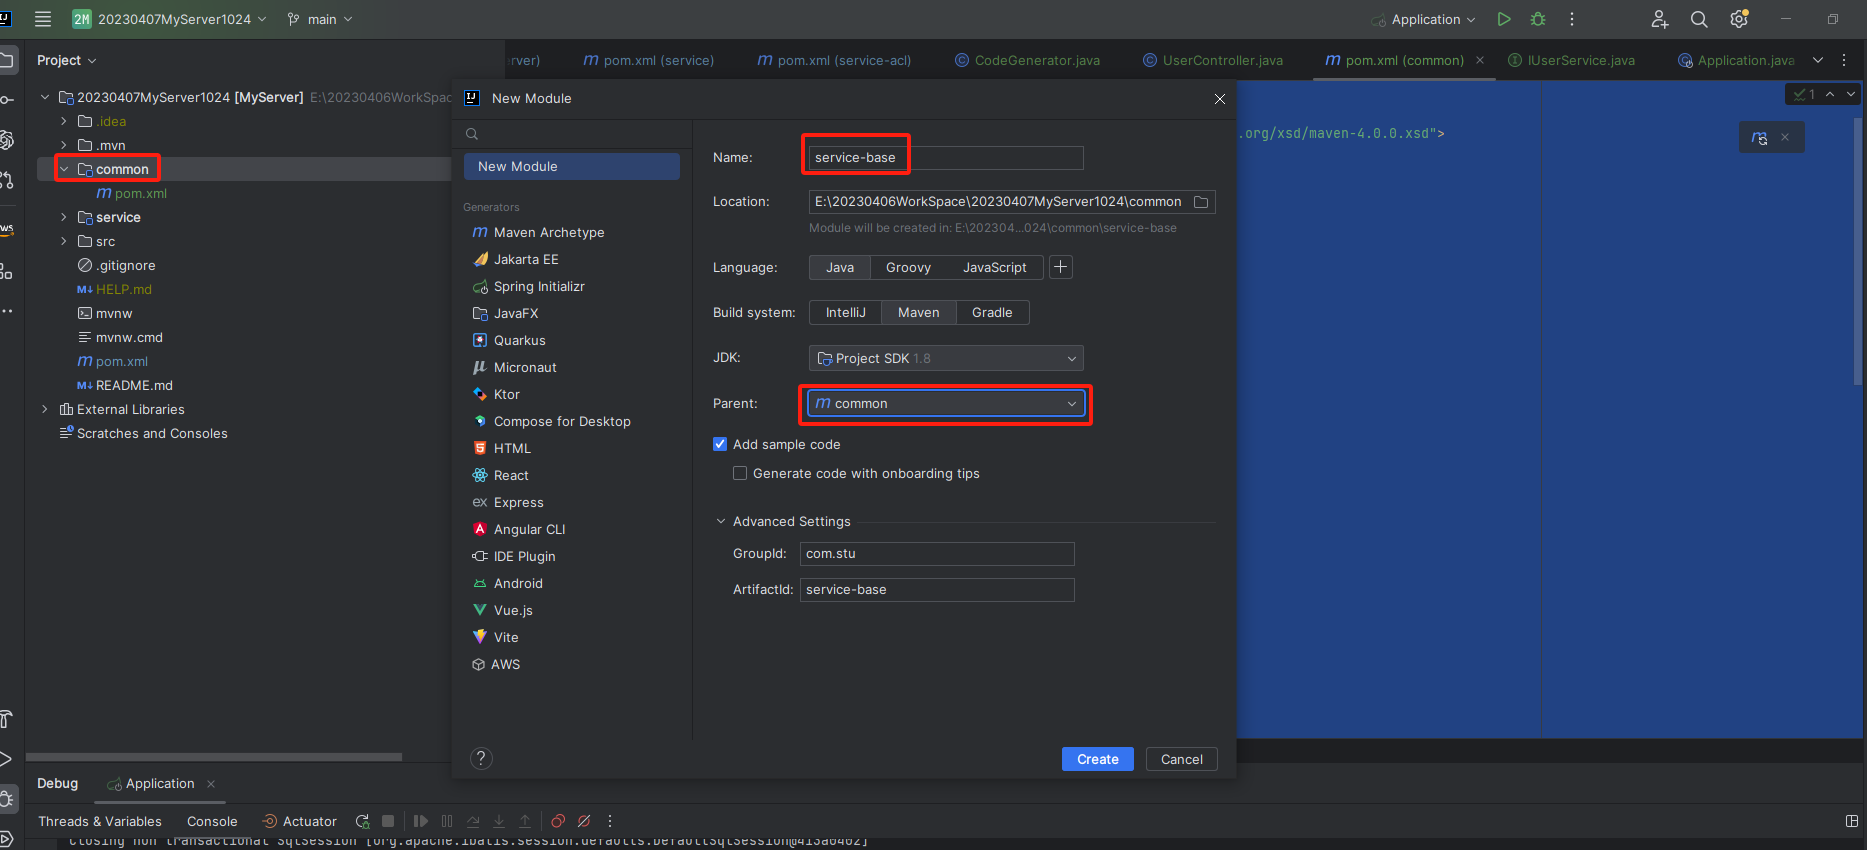Click the add language plus button
Screen dimensions: 1867x850
pyautogui.click(x=1061, y=267)
